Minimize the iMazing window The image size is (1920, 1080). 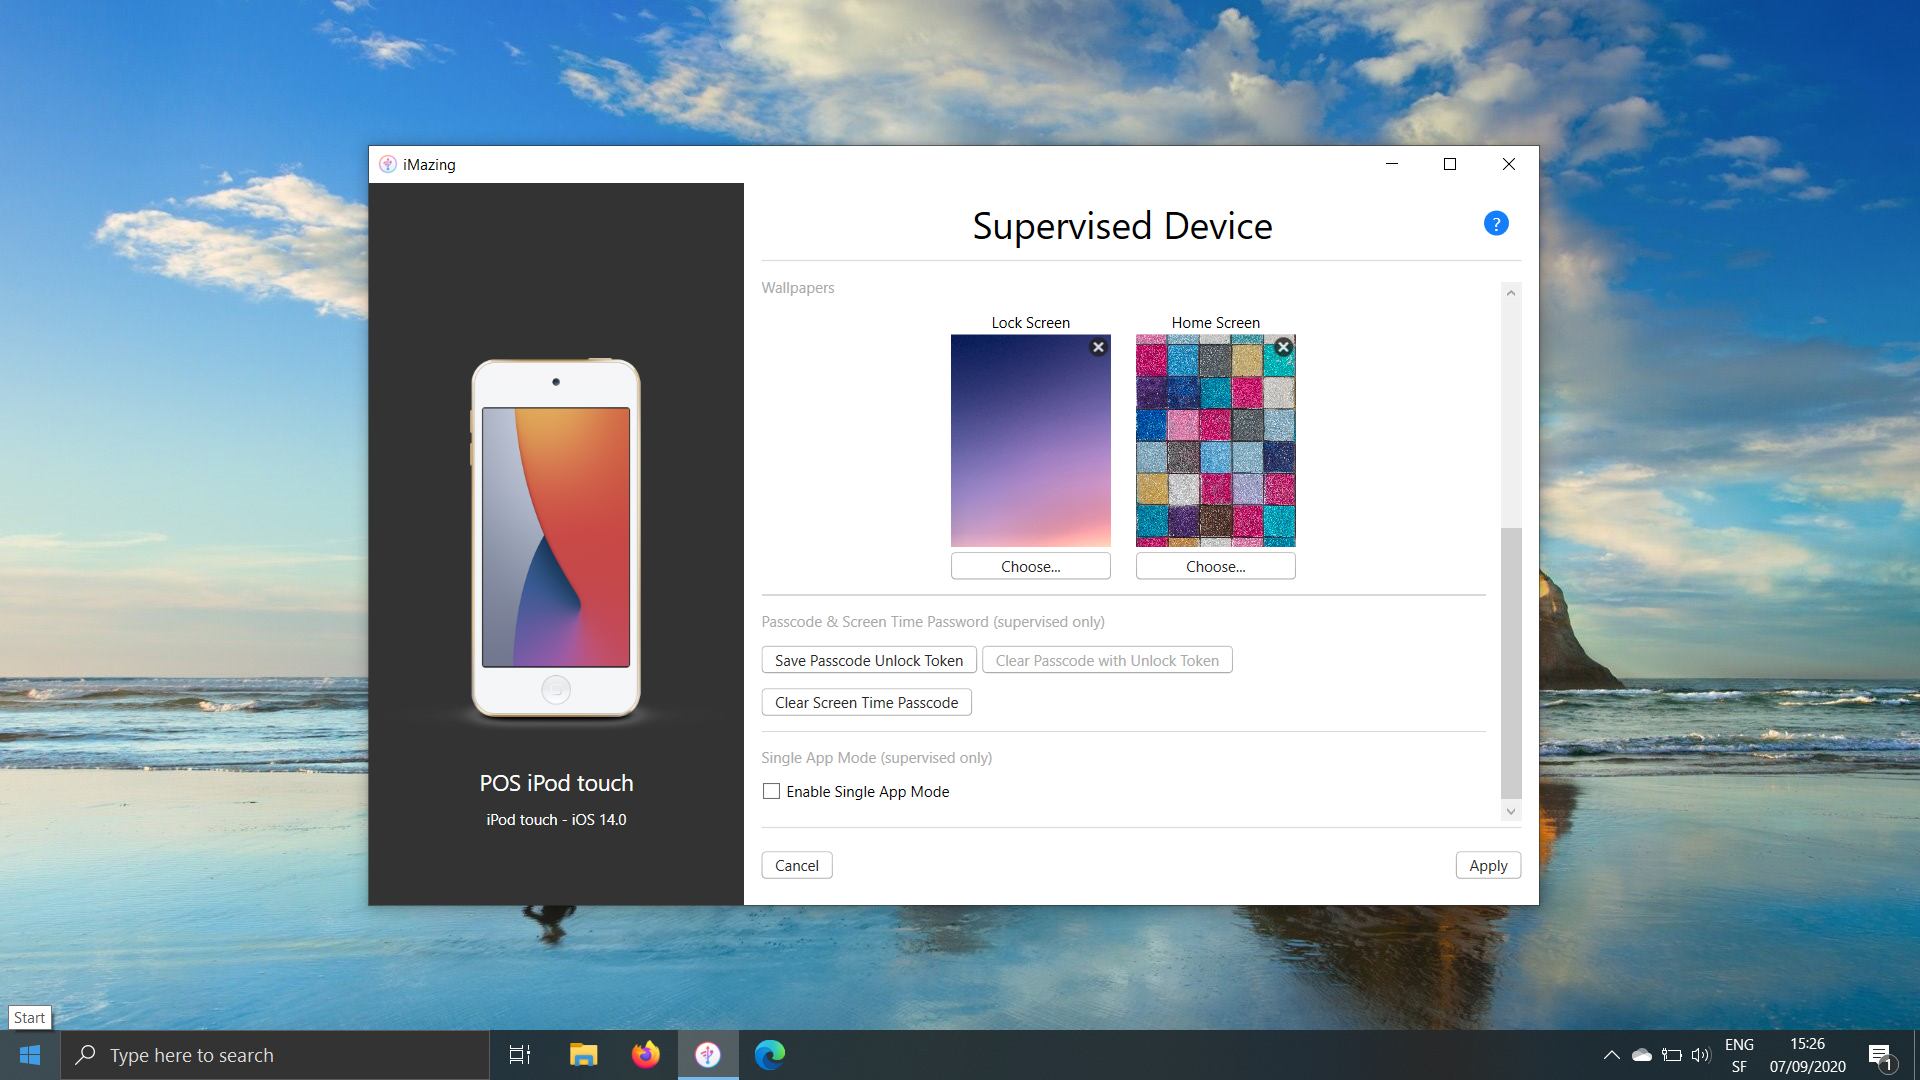pos(1391,164)
